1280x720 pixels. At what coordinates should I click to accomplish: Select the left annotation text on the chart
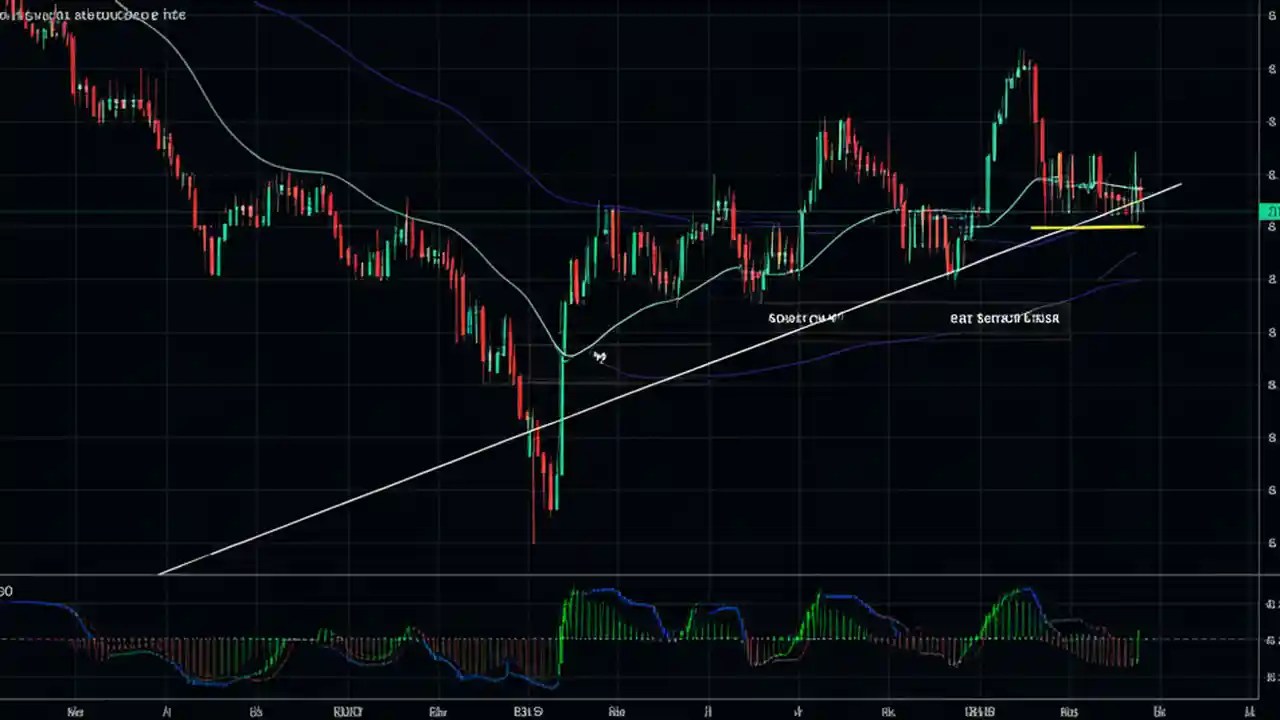coord(805,318)
